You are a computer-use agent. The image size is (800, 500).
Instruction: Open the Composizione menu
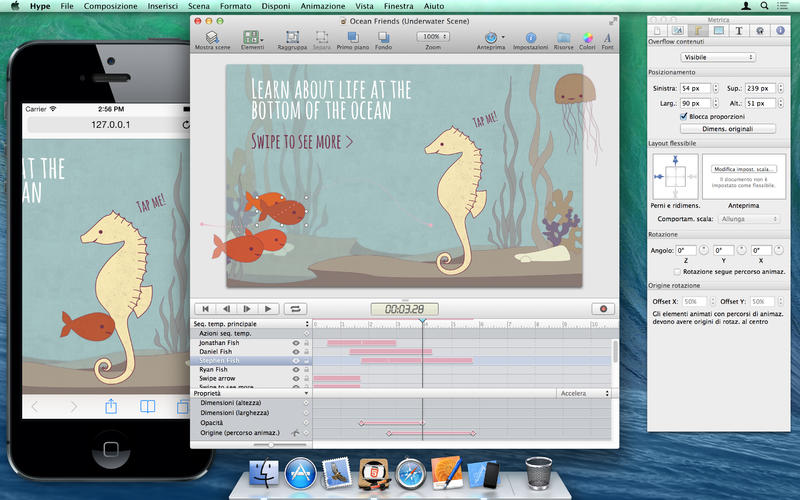point(111,6)
